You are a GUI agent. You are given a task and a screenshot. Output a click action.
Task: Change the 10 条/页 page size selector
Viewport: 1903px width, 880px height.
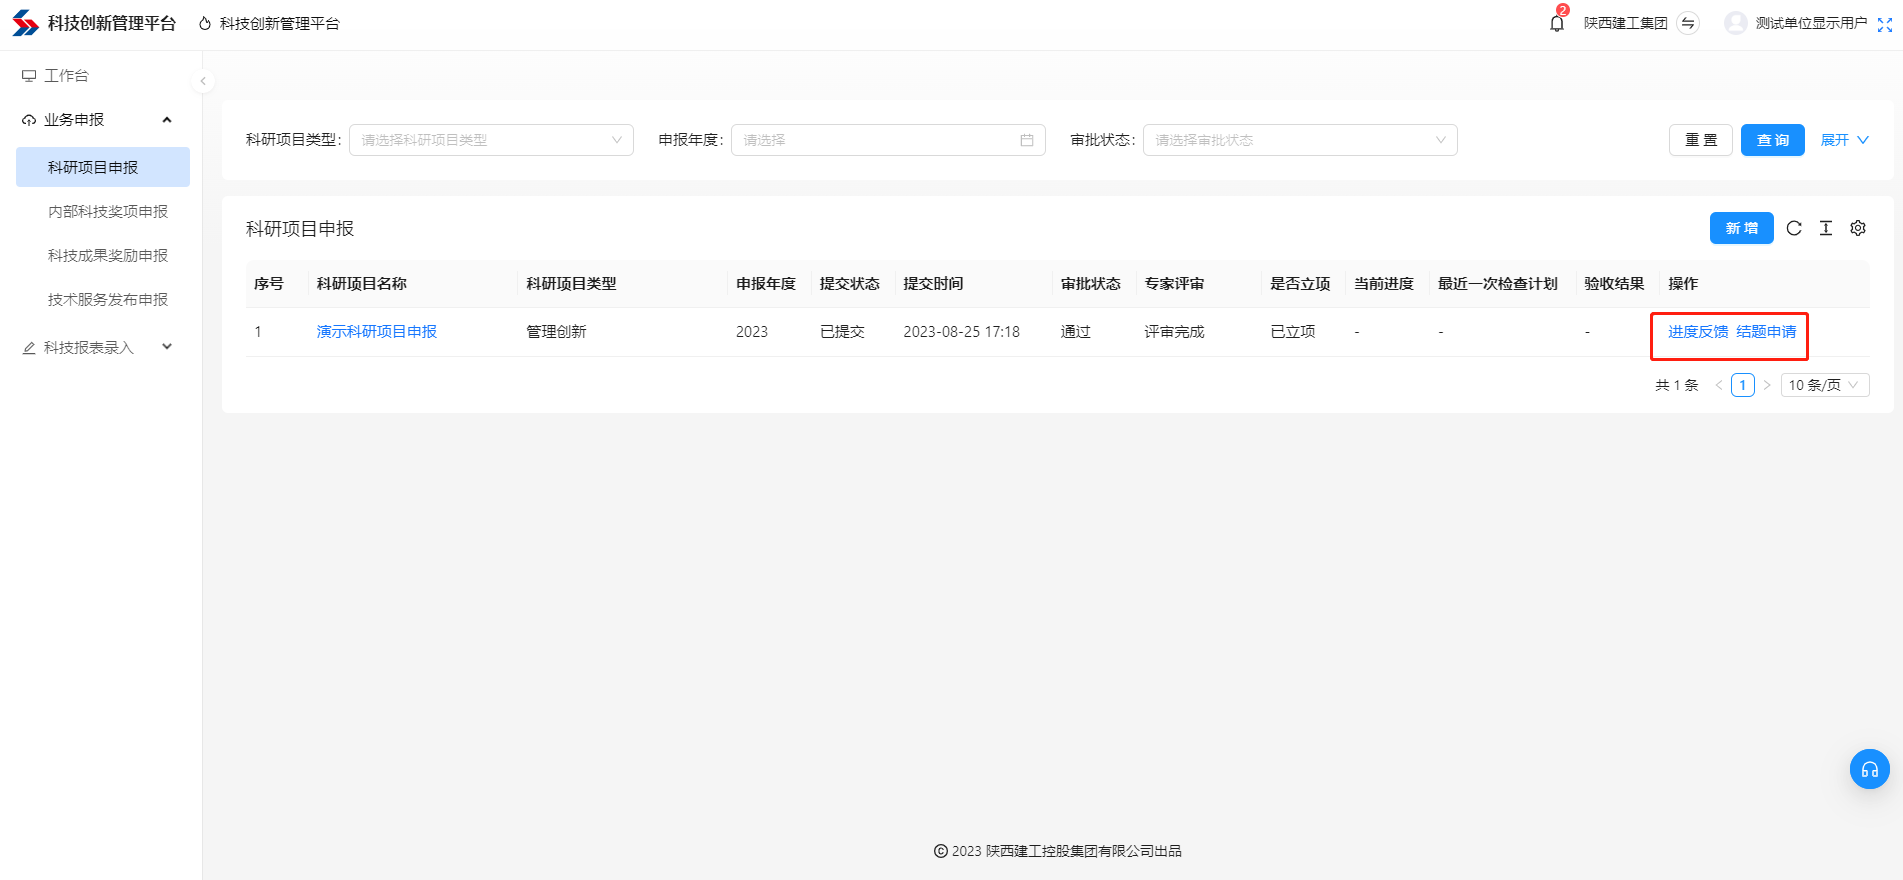tap(1824, 385)
